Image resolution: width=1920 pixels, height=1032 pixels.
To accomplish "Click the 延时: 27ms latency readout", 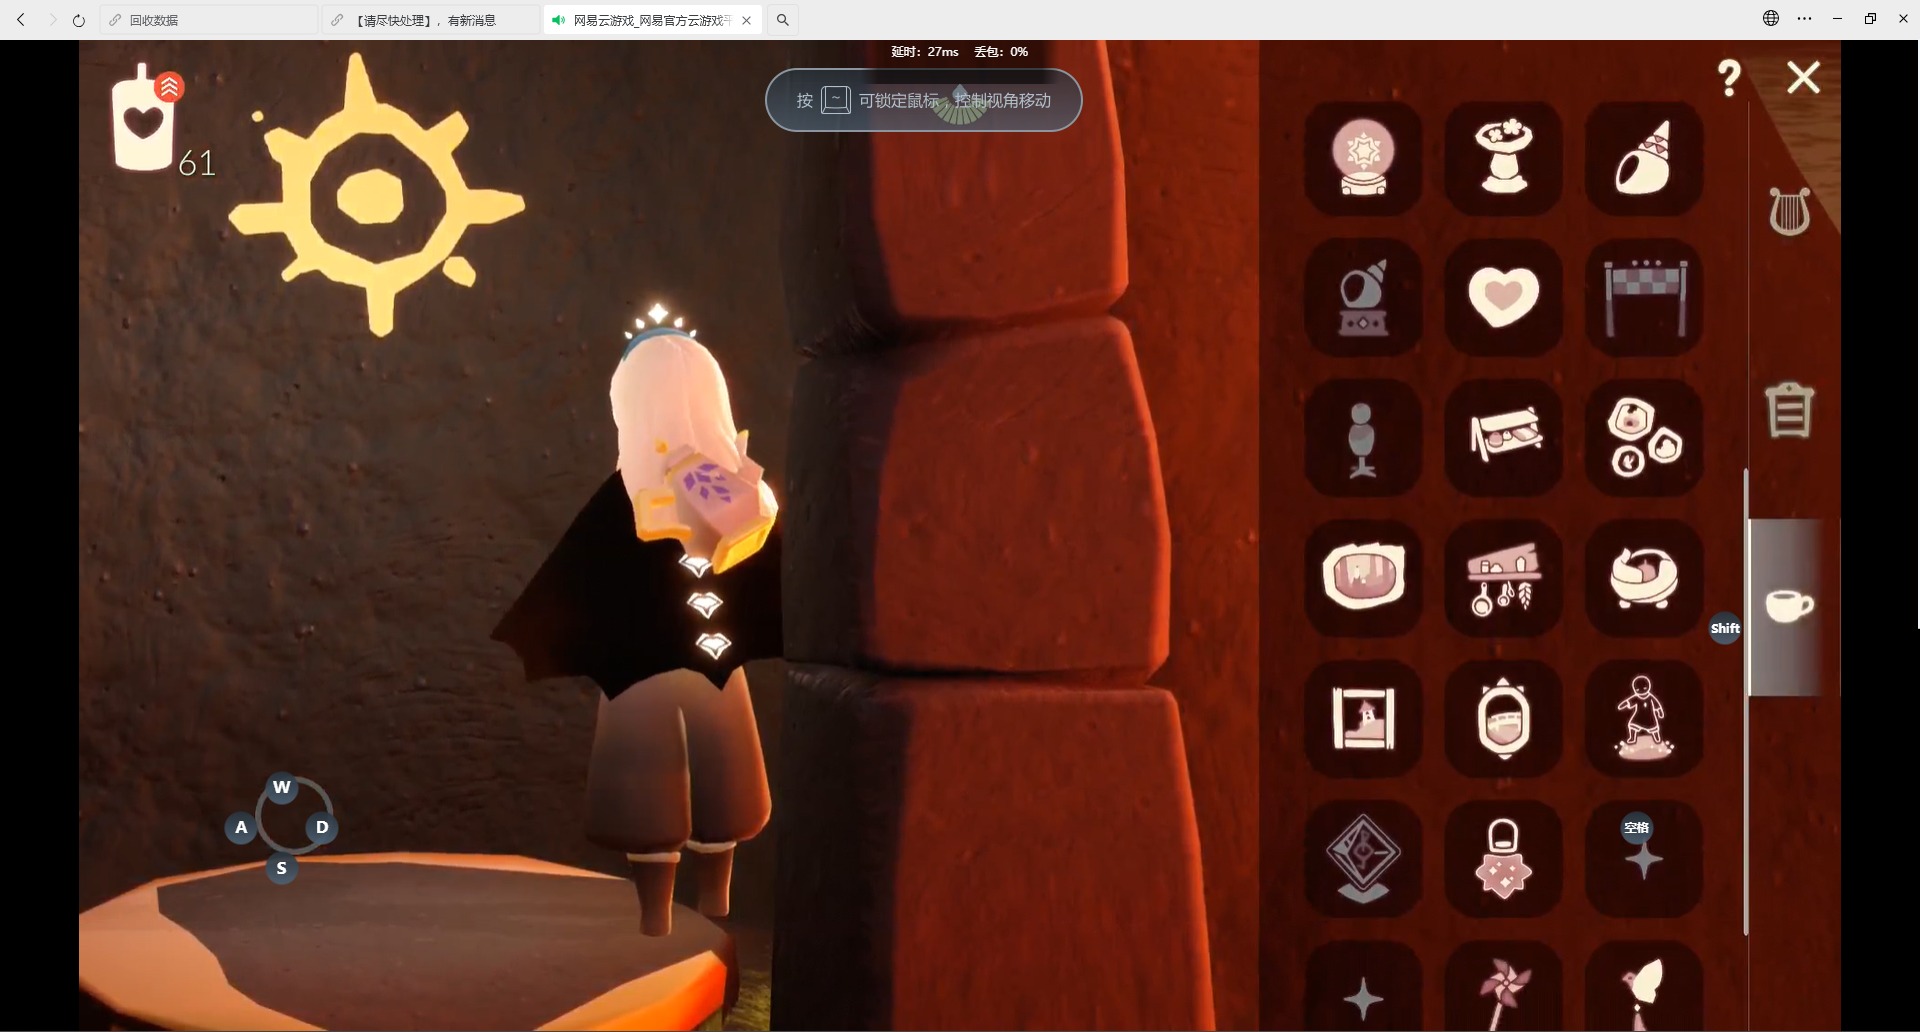I will (925, 52).
